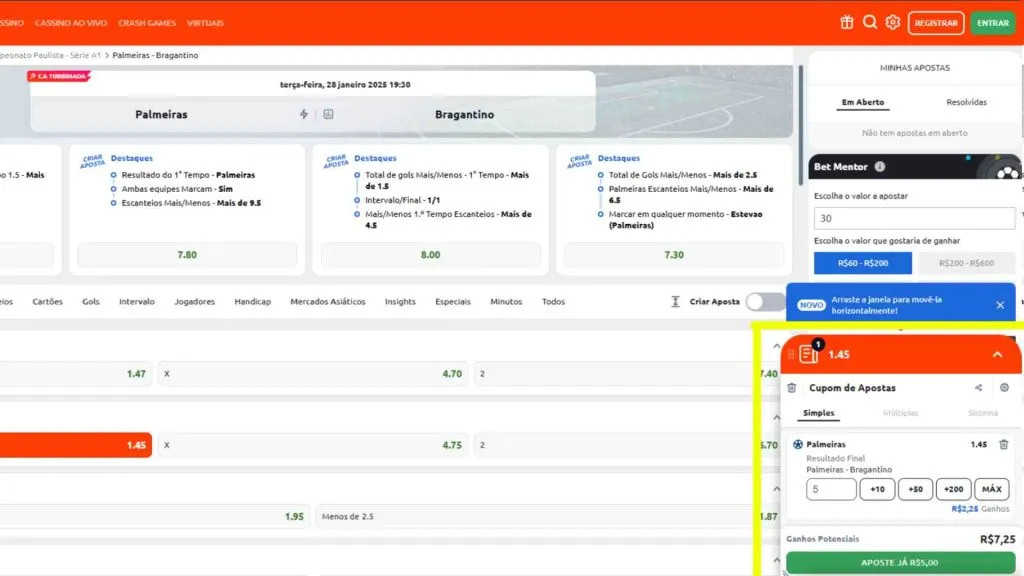Click the Bet Mentor stake amount field
The image size is (1024, 576).
pyautogui.click(x=912, y=218)
